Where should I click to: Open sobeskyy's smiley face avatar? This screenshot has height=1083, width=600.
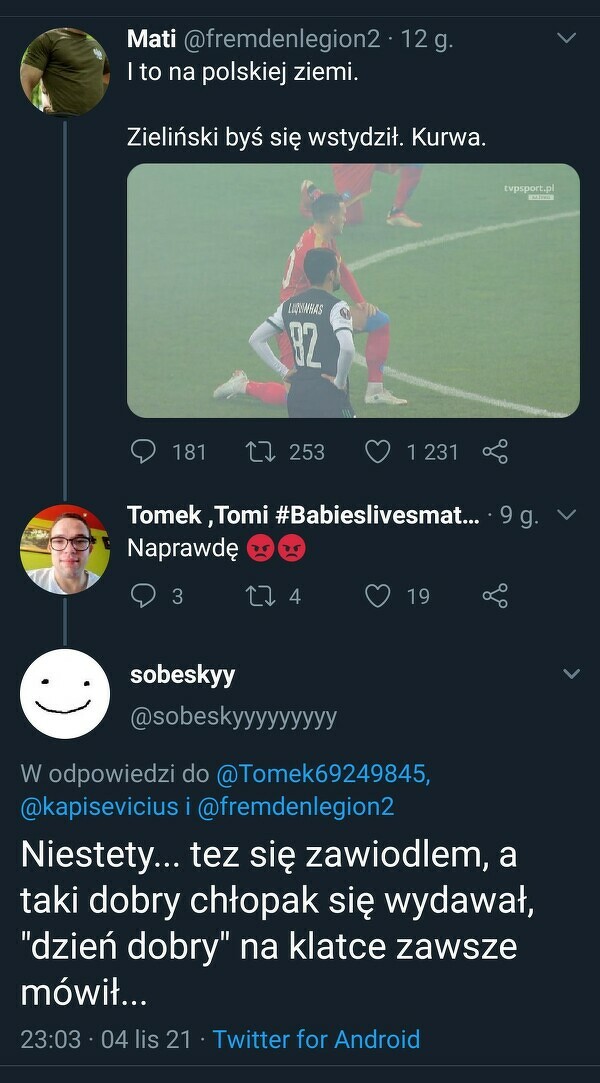(x=65, y=693)
